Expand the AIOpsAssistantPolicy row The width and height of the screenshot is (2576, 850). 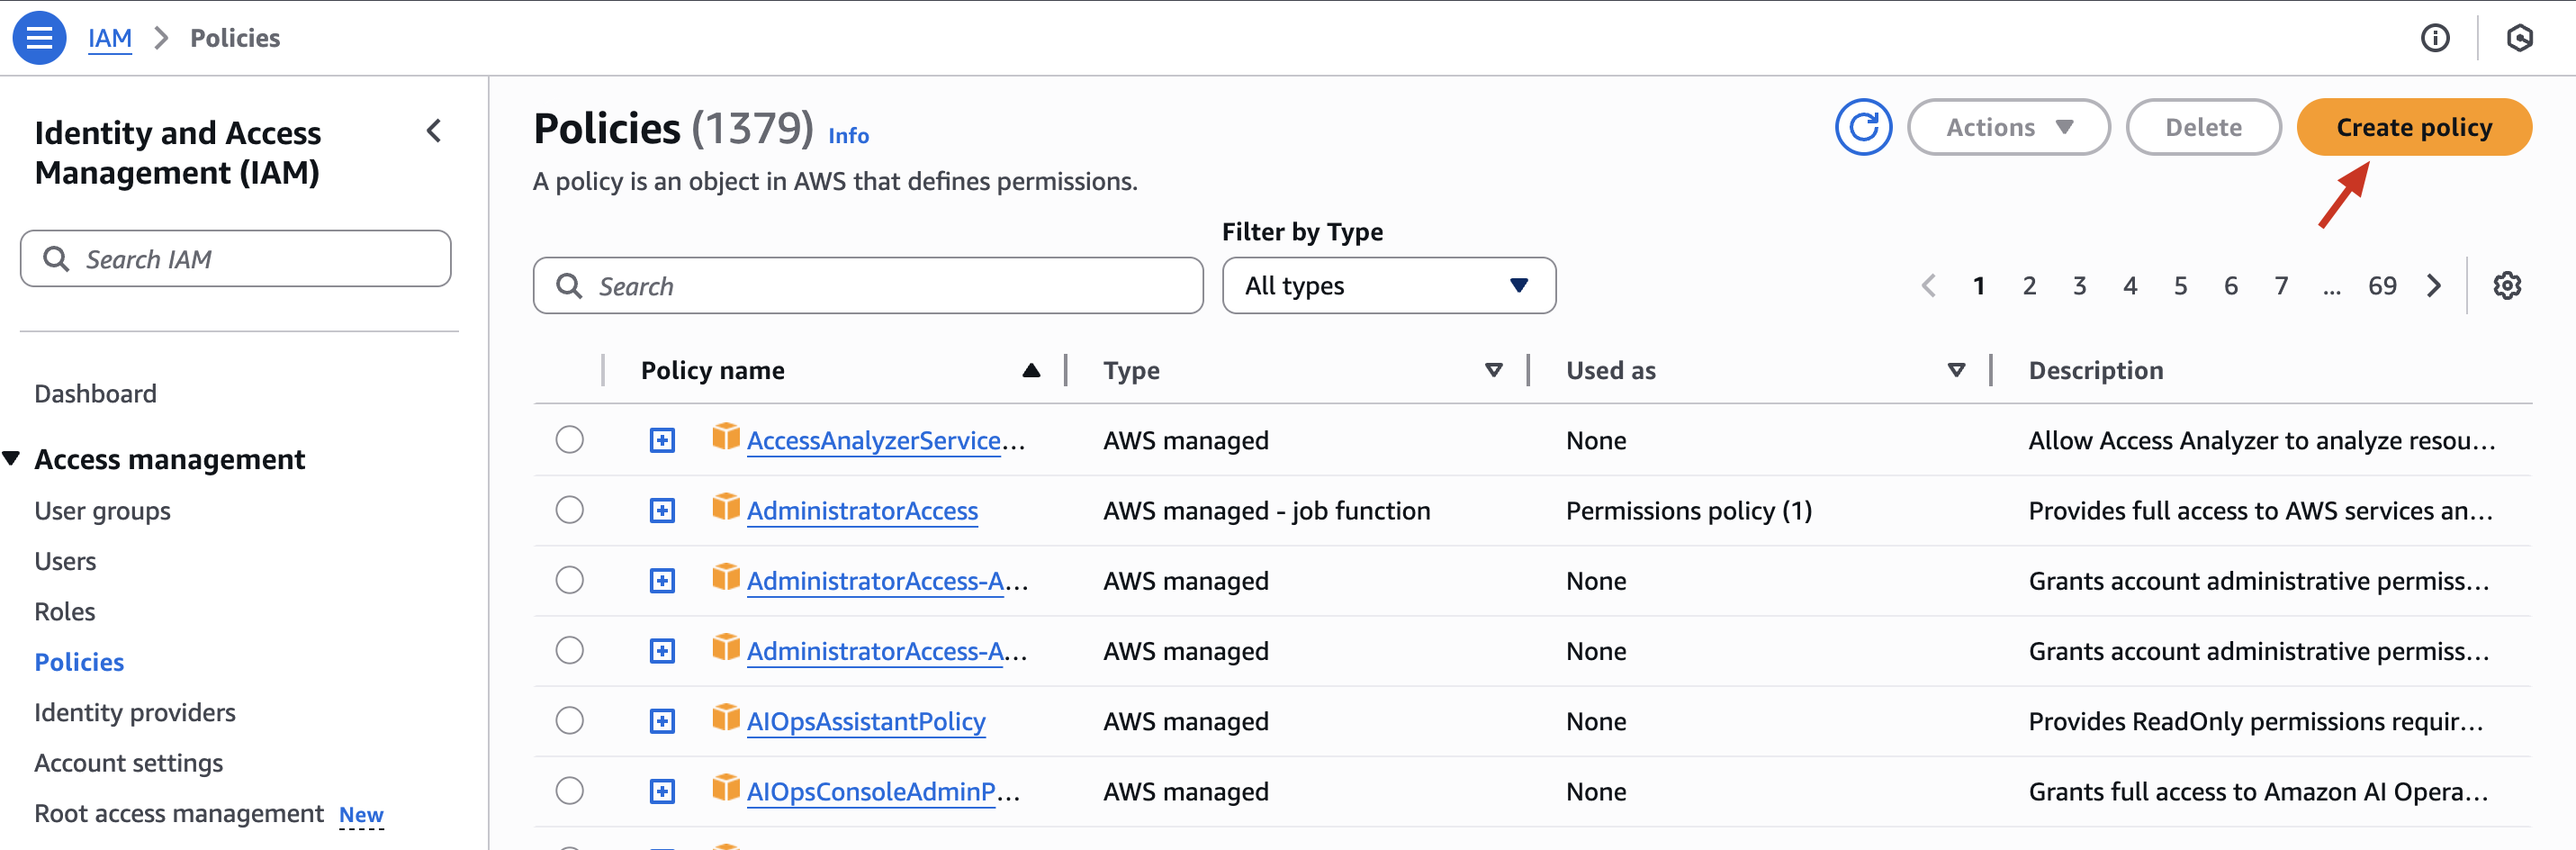[x=662, y=721]
